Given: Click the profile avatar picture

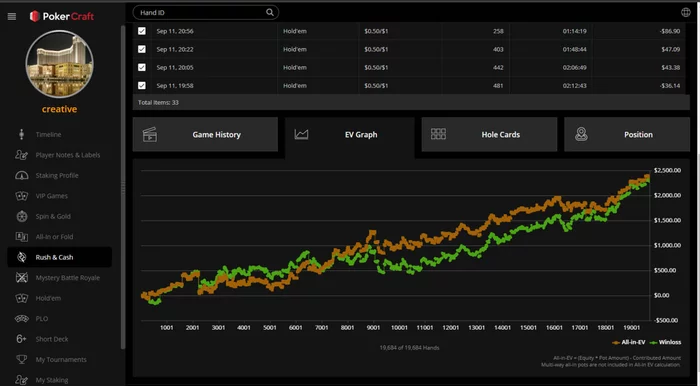Looking at the screenshot, I should [x=59, y=64].
